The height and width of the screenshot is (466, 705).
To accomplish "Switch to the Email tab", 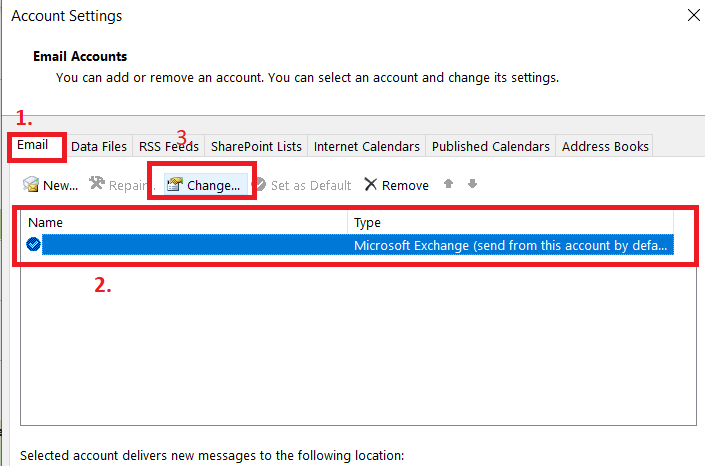I will 33,146.
